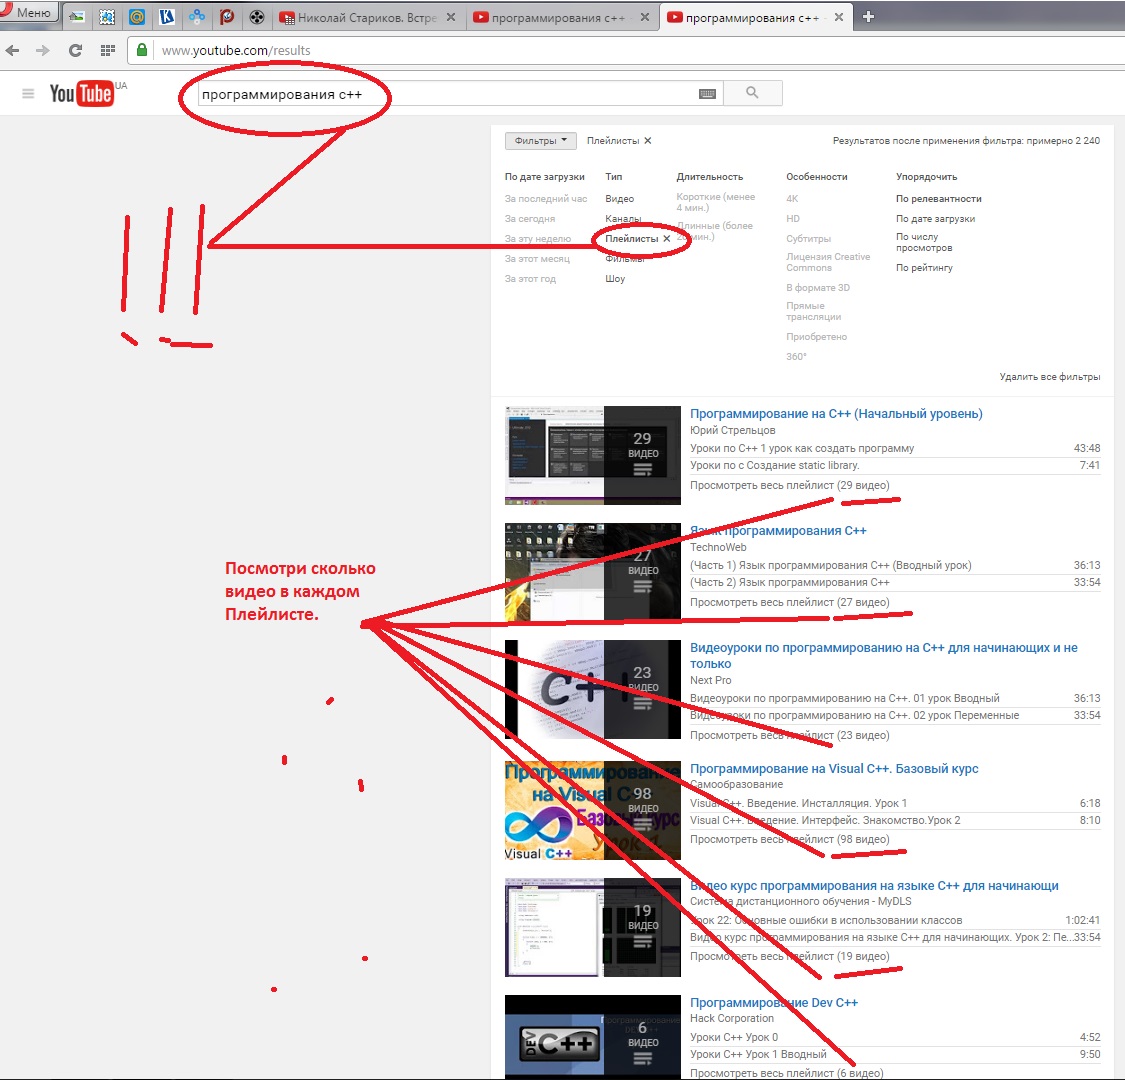The height and width of the screenshot is (1080, 1125).
Task: Sort results По числу просмотров
Action: (x=924, y=243)
